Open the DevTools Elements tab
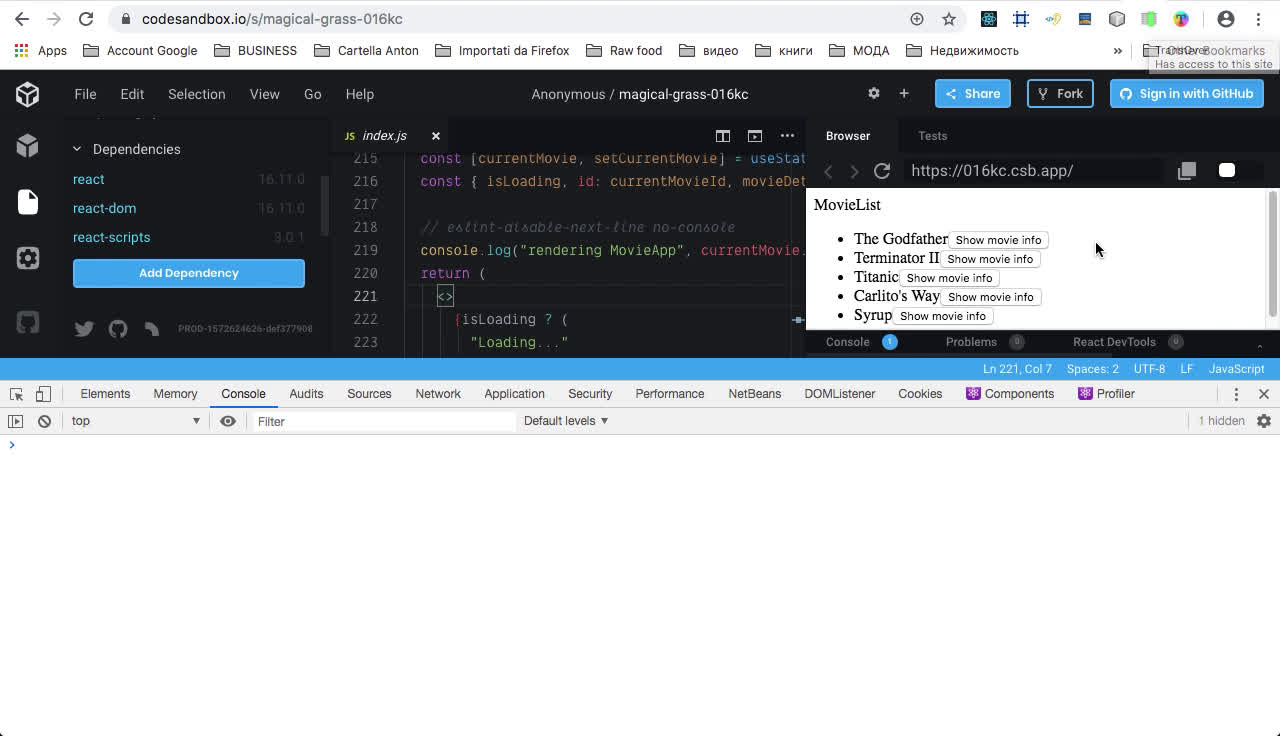 tap(105, 394)
